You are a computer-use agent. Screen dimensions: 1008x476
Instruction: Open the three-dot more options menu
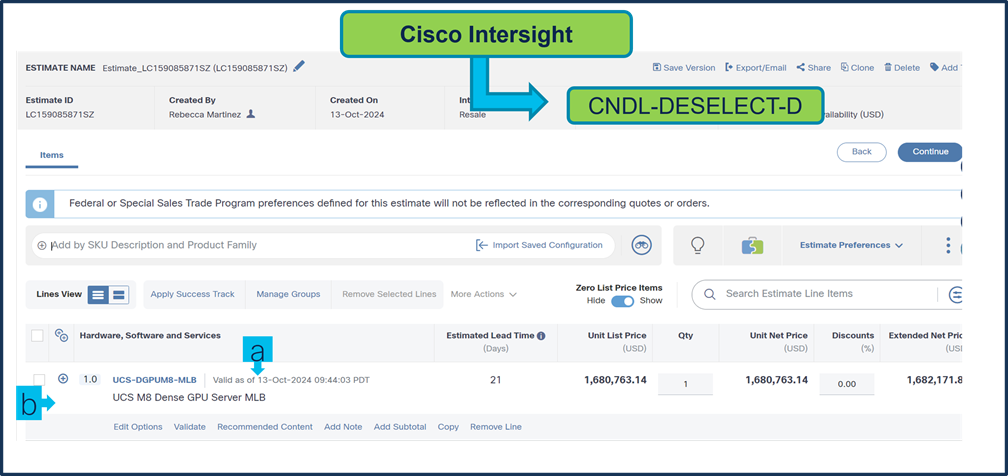pyautogui.click(x=948, y=245)
